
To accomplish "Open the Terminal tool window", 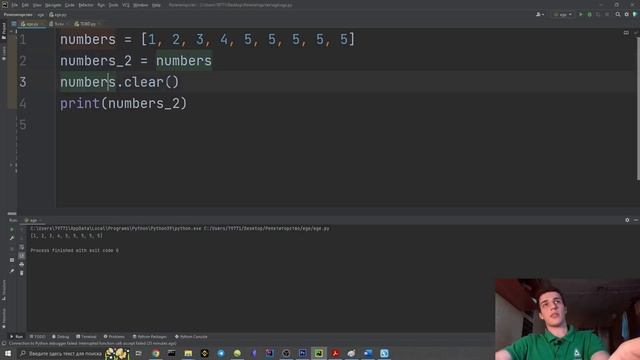I will click(x=86, y=337).
